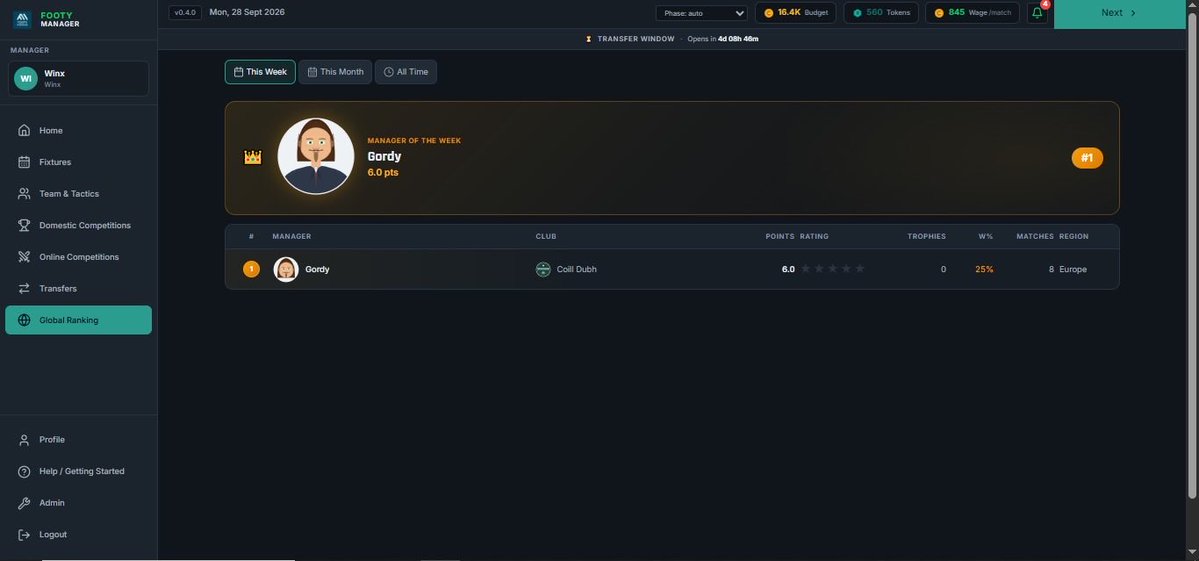
Task: Click the Next button
Action: coord(1119,13)
